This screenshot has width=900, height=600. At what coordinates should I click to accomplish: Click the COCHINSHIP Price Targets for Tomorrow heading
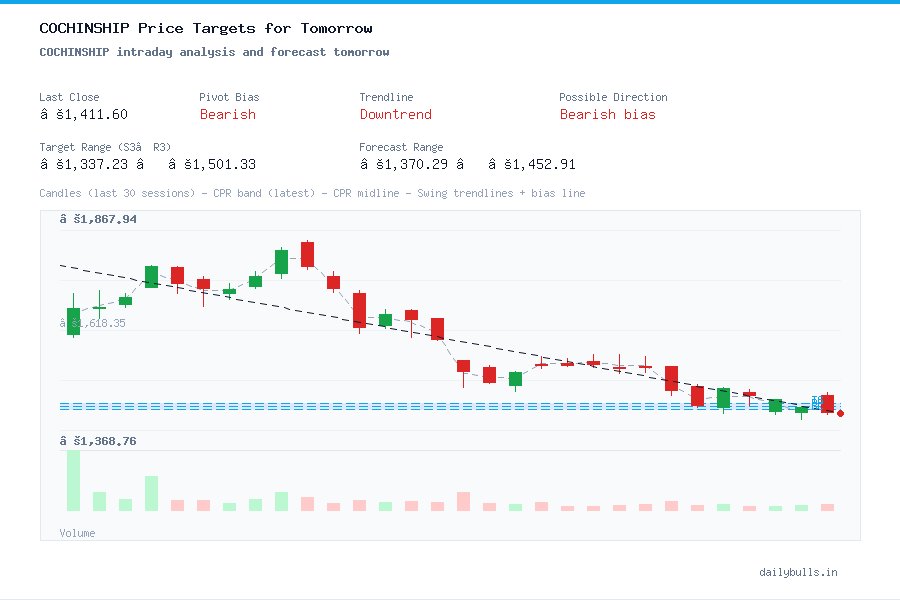pyautogui.click(x=205, y=28)
